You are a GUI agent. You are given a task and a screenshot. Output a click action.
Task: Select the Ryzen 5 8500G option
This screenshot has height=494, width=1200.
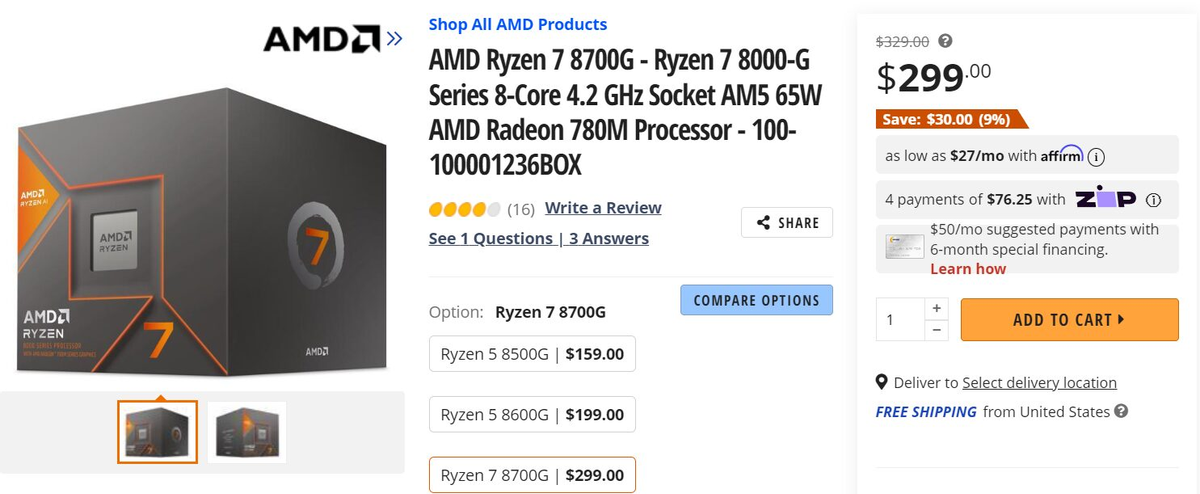(532, 353)
